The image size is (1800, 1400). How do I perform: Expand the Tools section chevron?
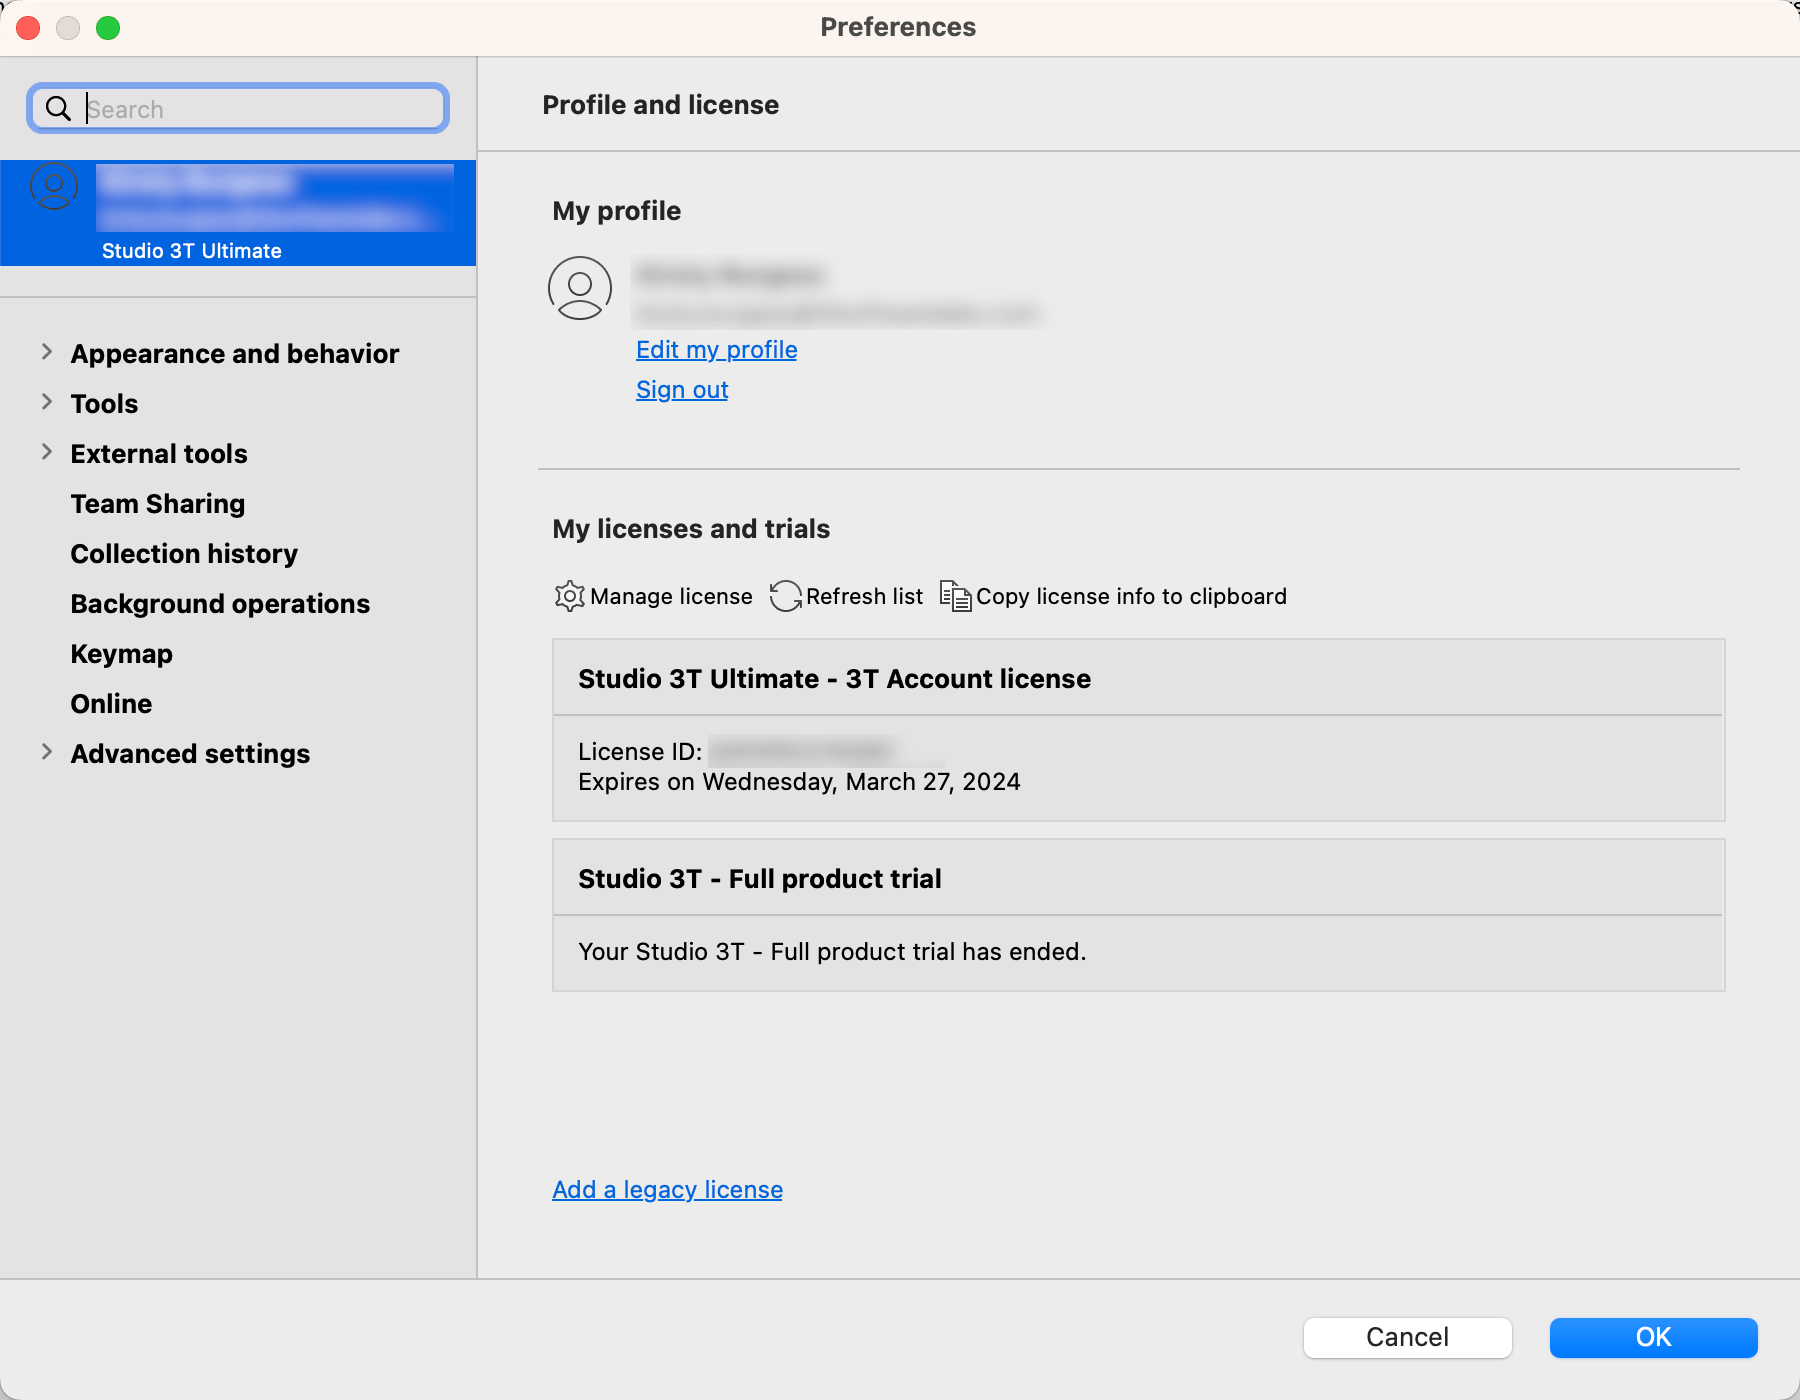click(47, 402)
